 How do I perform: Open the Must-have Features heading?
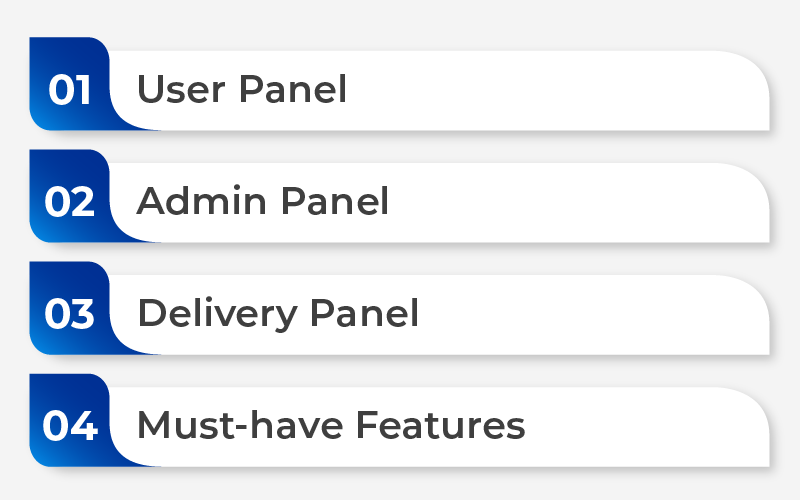pyautogui.click(x=331, y=426)
